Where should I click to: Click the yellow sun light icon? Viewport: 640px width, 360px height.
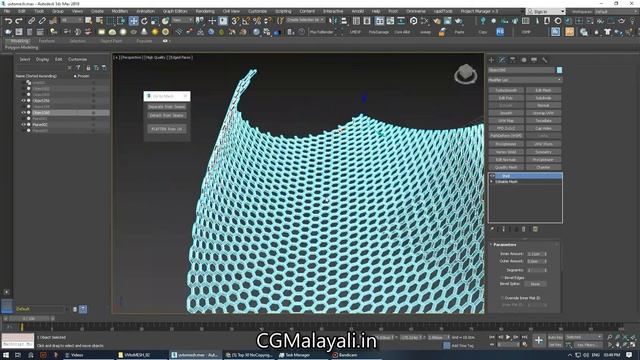(155, 32)
